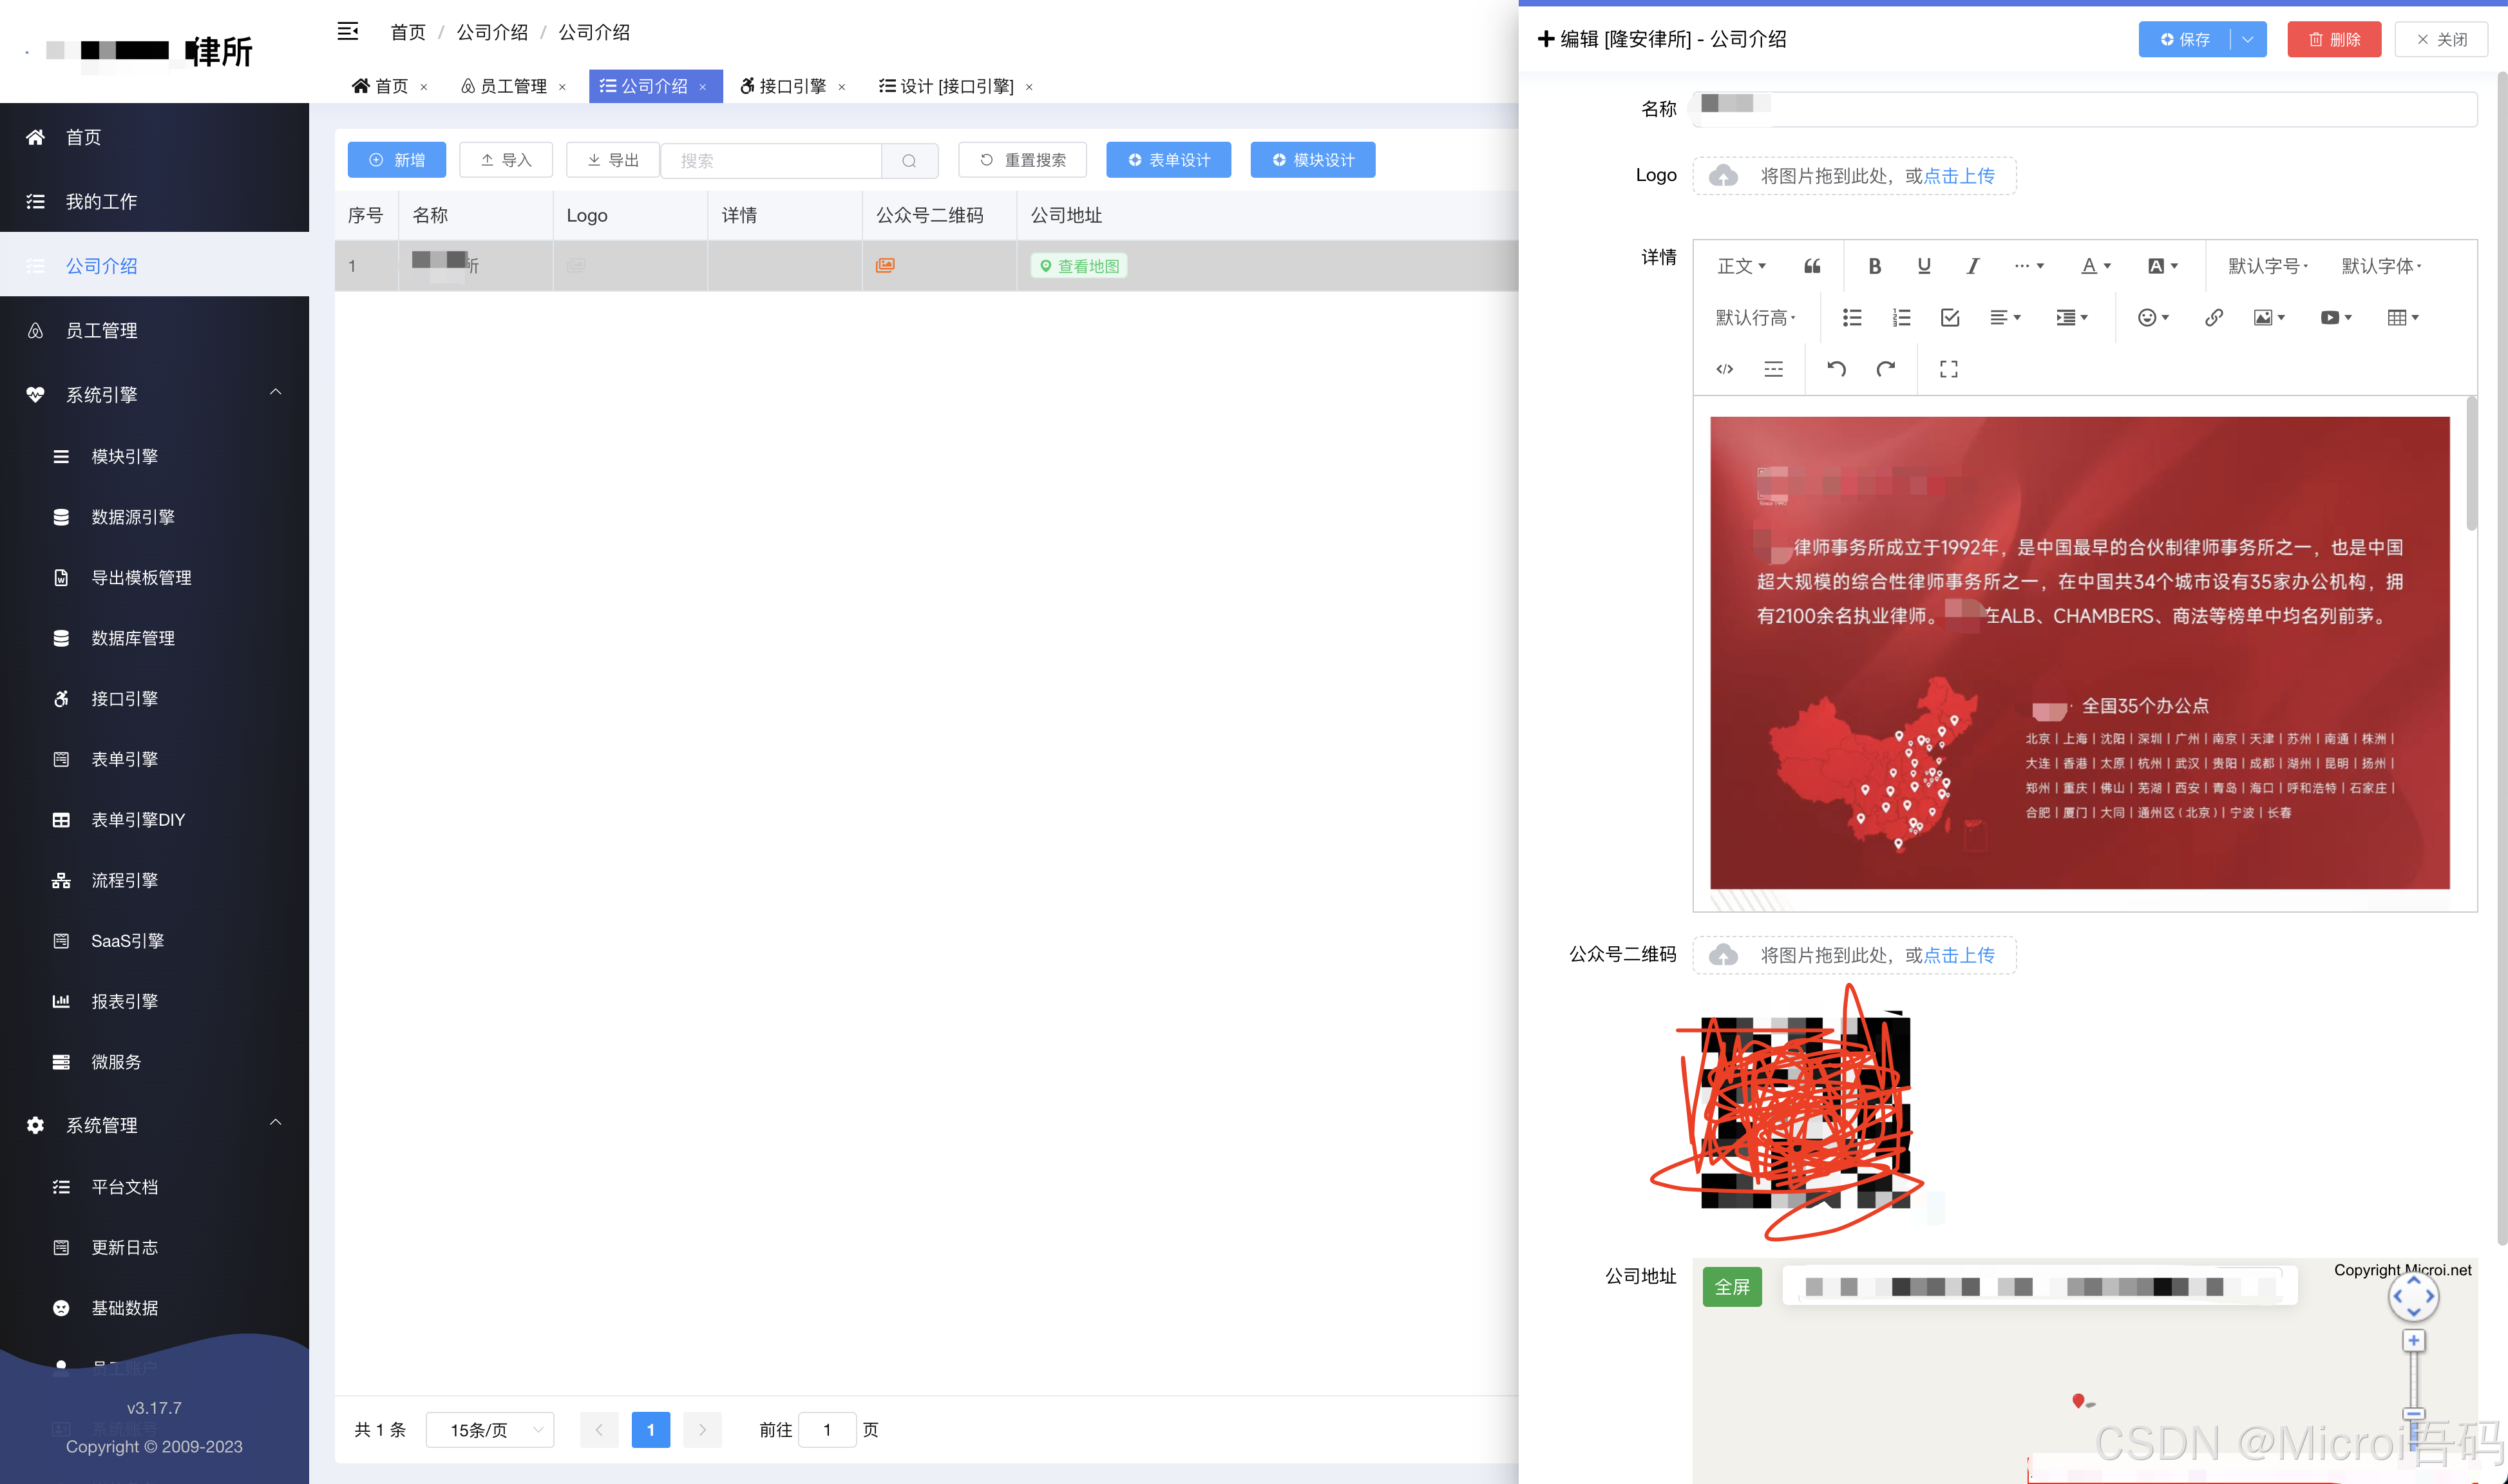2508x1484 pixels.
Task: Close the 员工管理 tab
Action: pyautogui.click(x=562, y=87)
